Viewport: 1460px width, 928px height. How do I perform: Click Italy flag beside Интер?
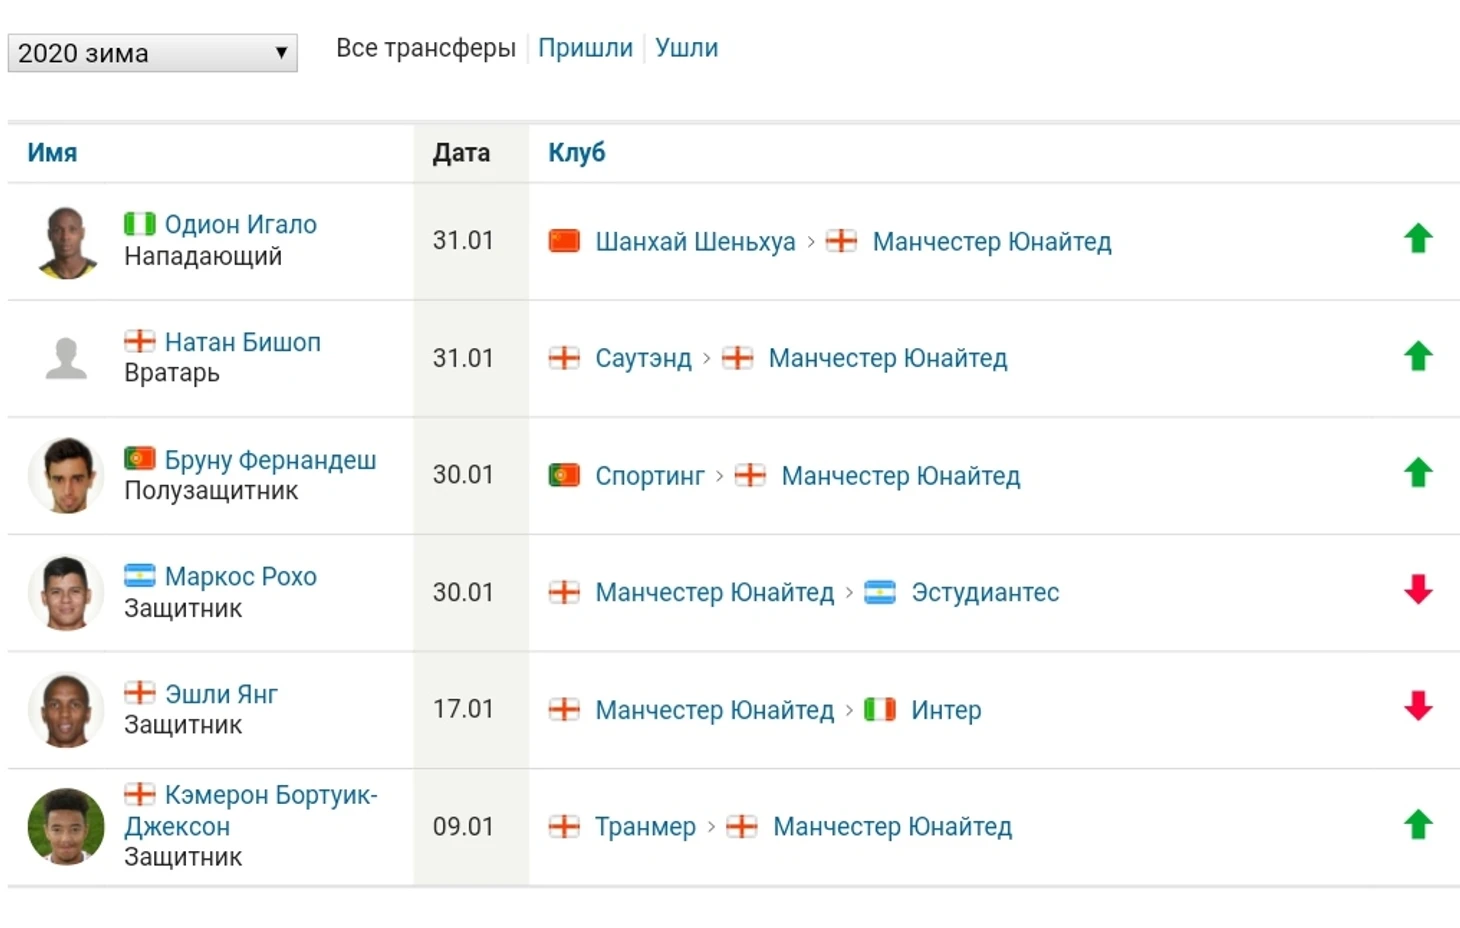tap(880, 709)
